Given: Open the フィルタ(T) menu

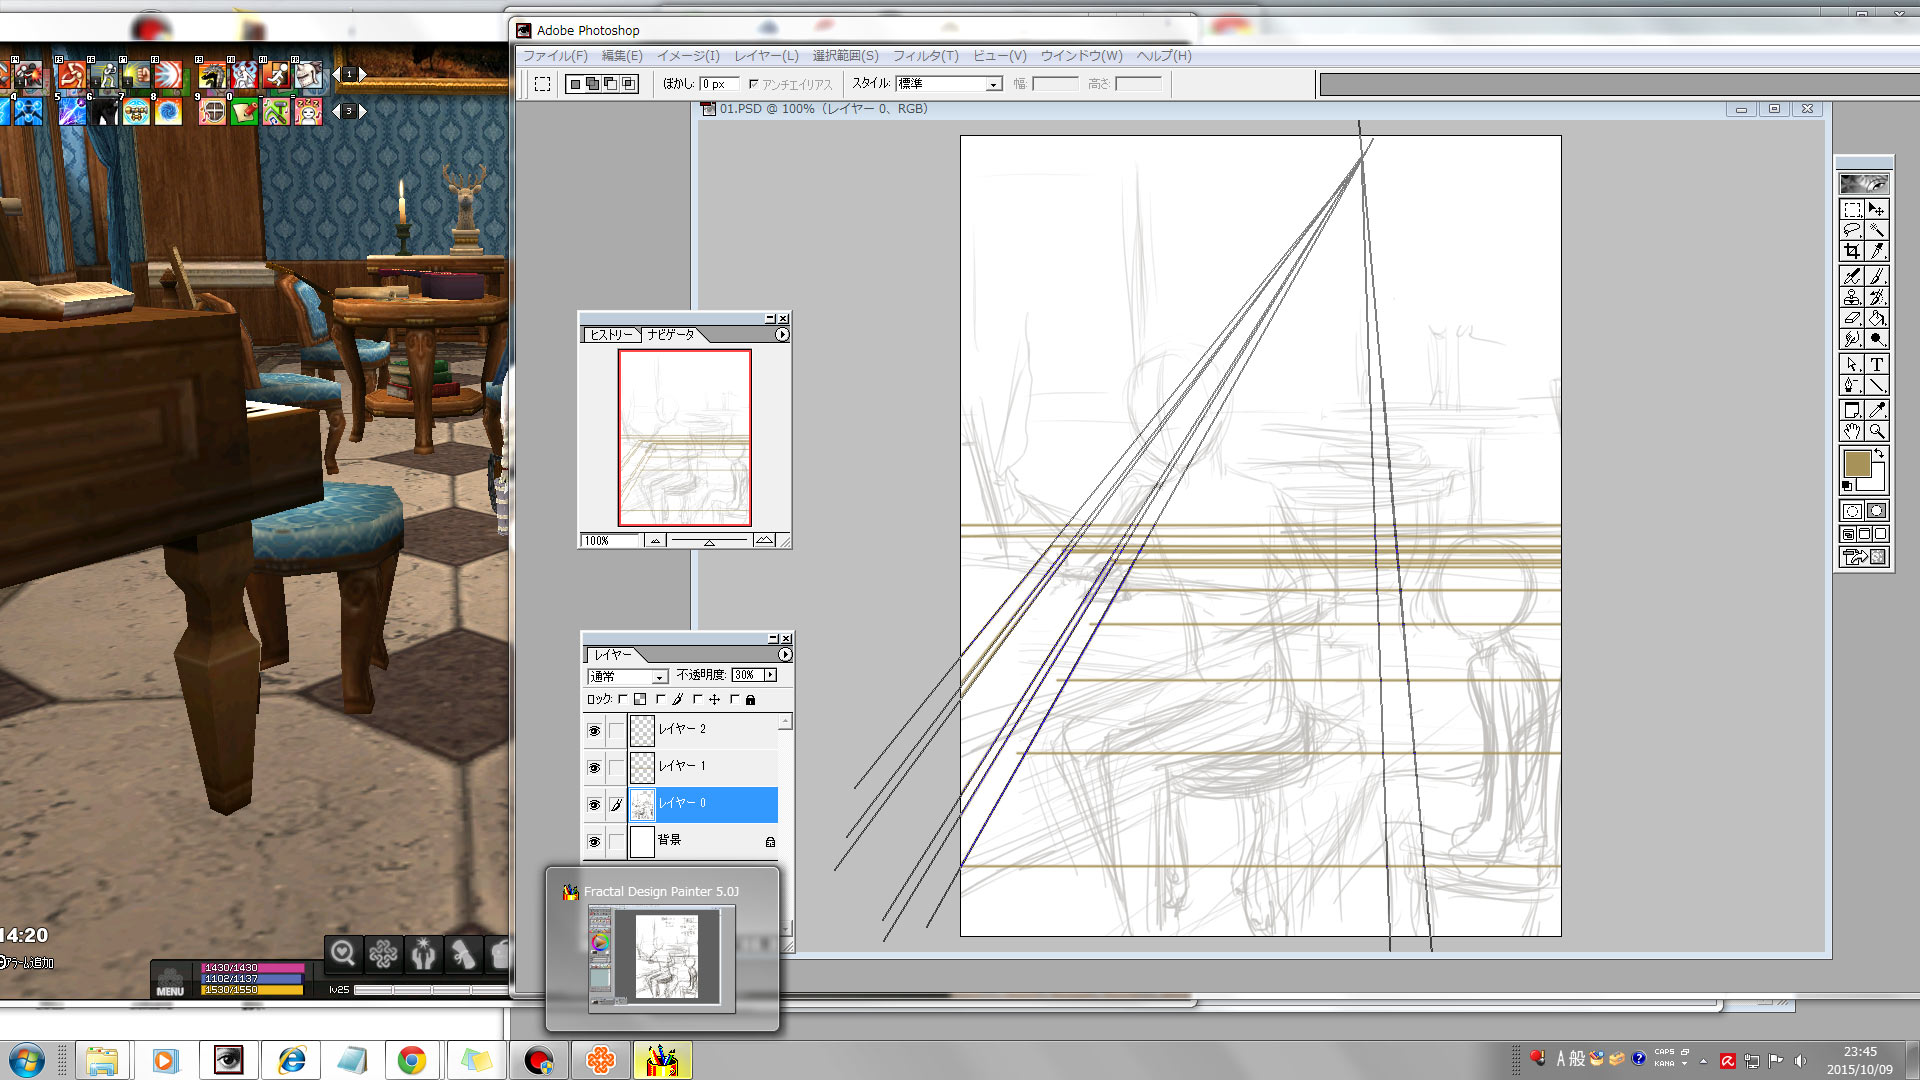Looking at the screenshot, I should coord(925,56).
